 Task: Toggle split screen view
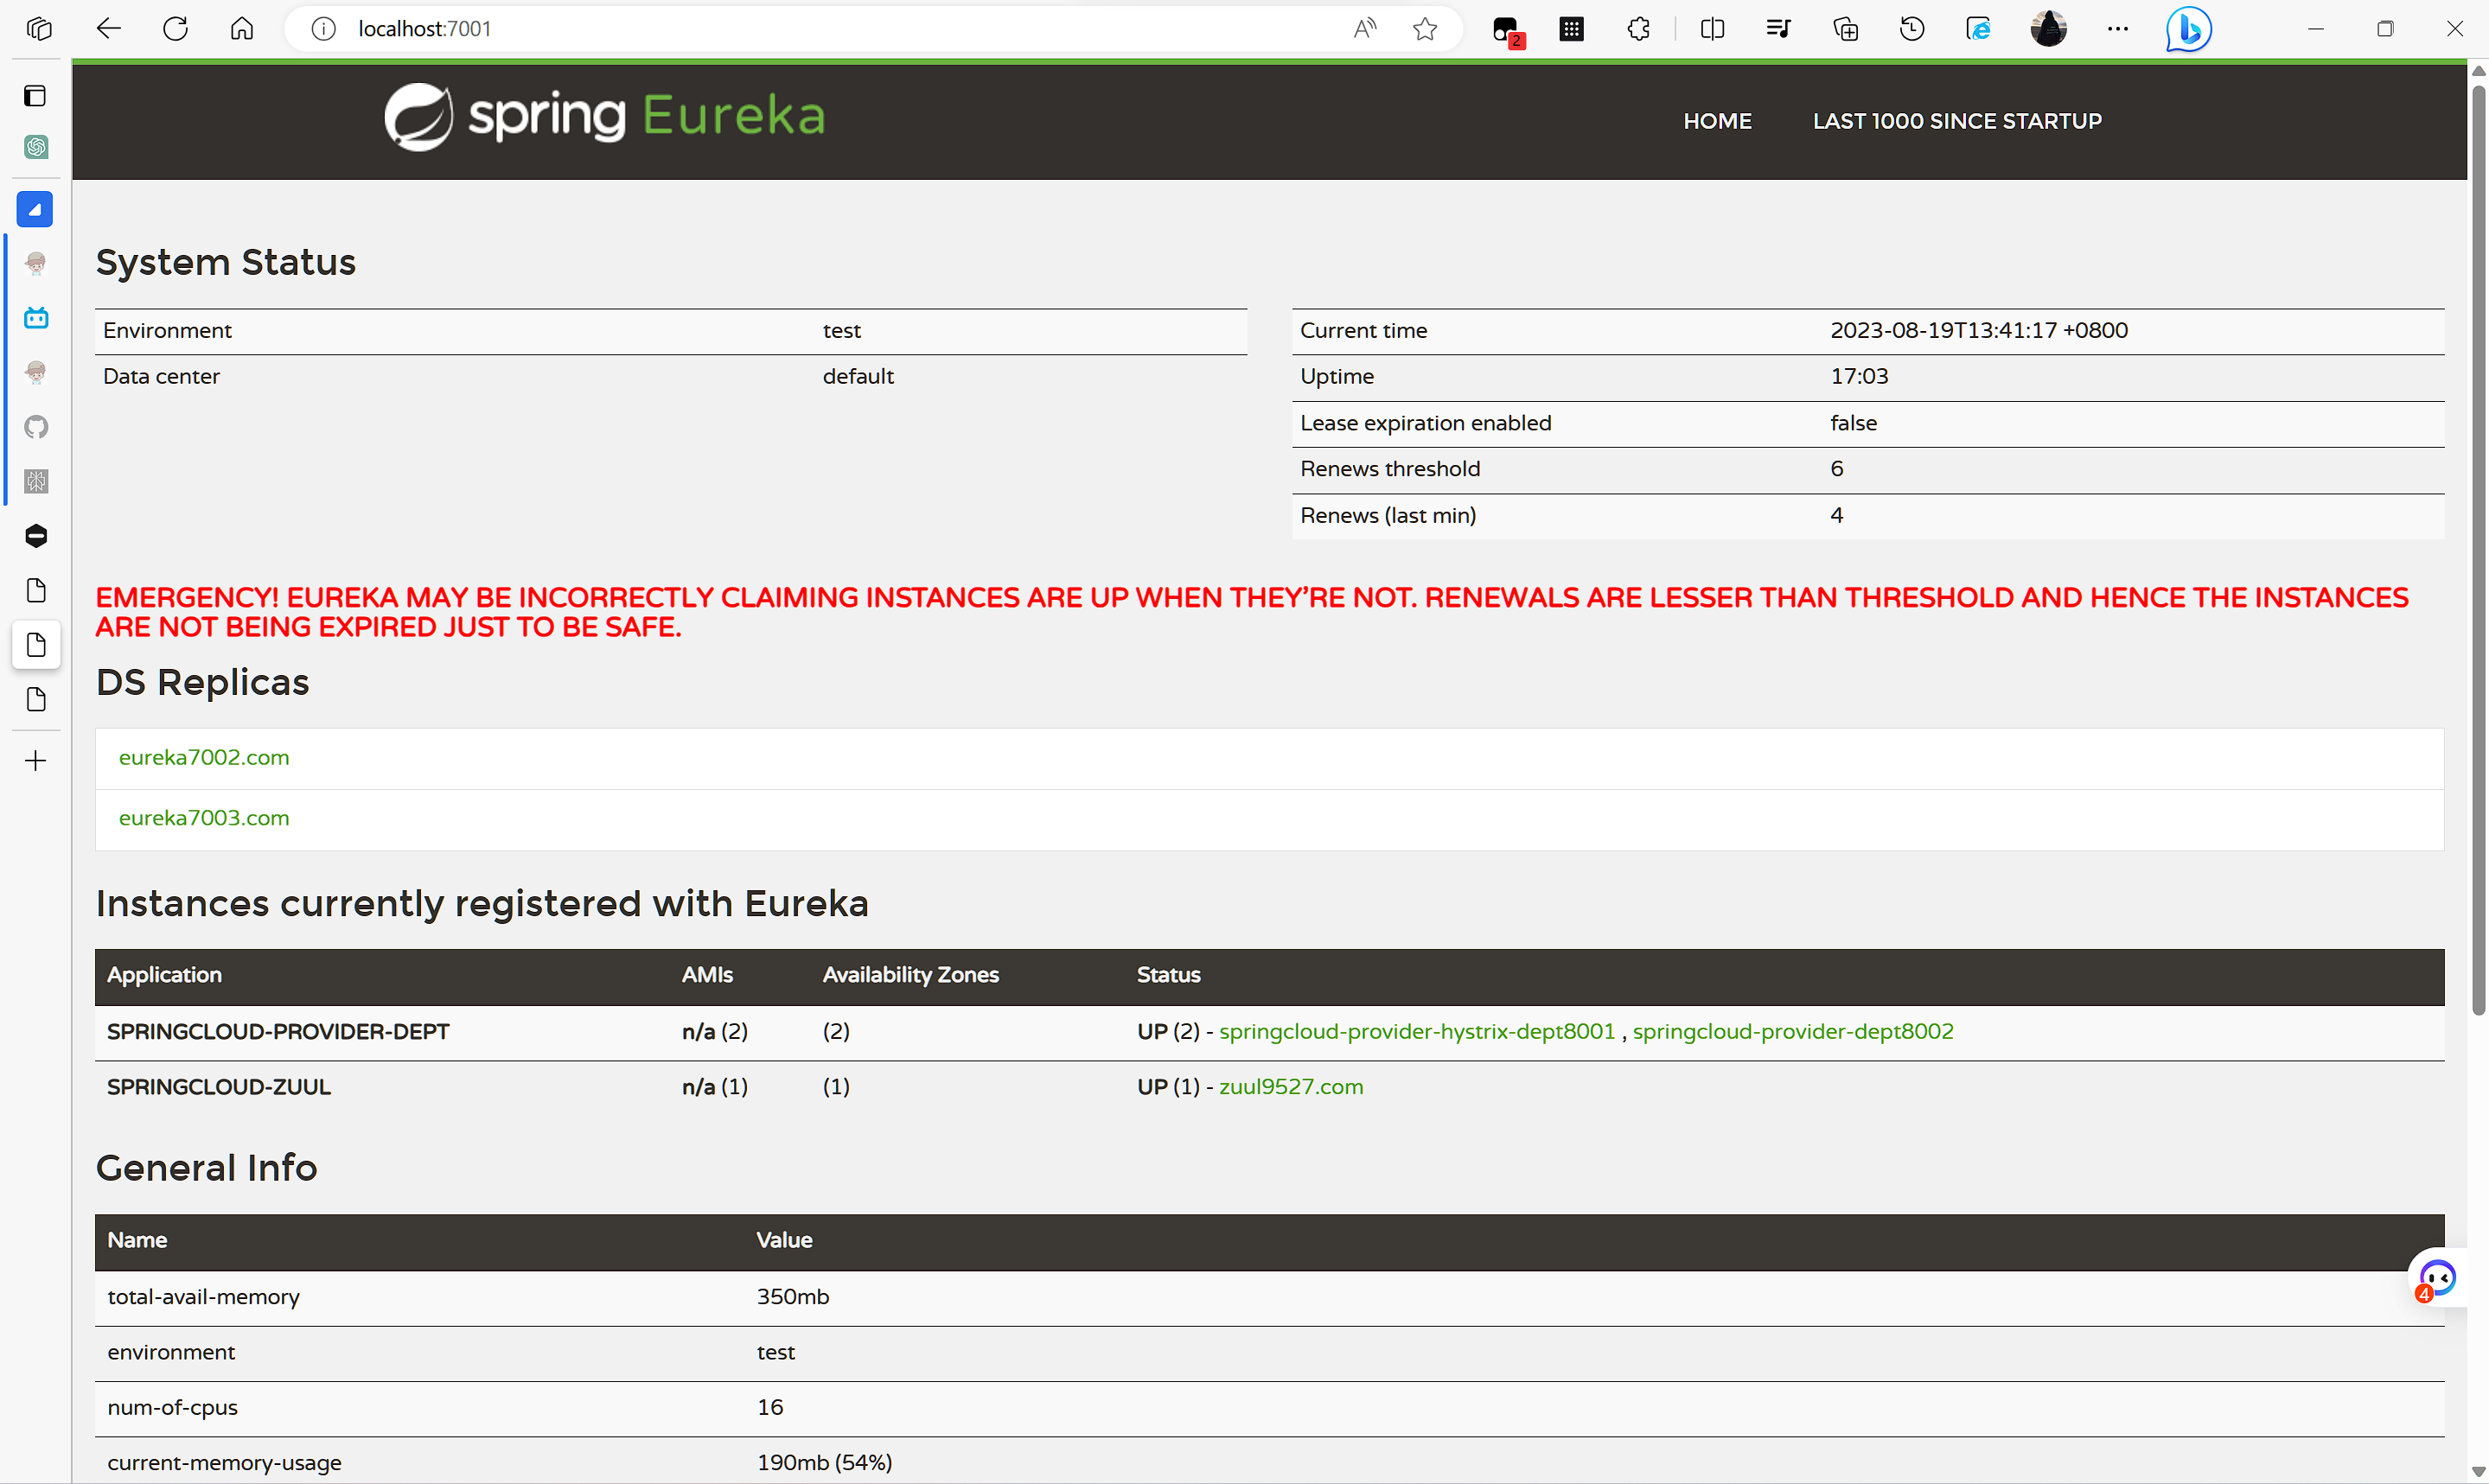point(1712,29)
